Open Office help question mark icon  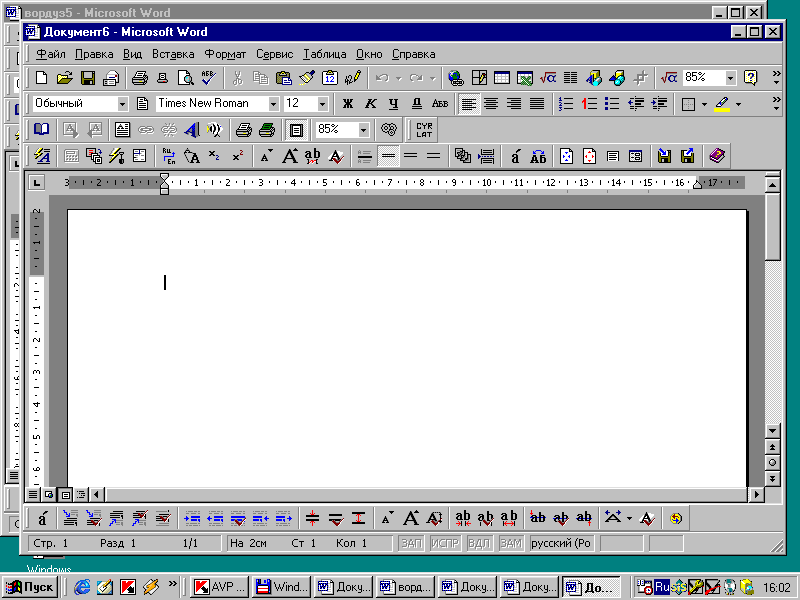(x=751, y=78)
